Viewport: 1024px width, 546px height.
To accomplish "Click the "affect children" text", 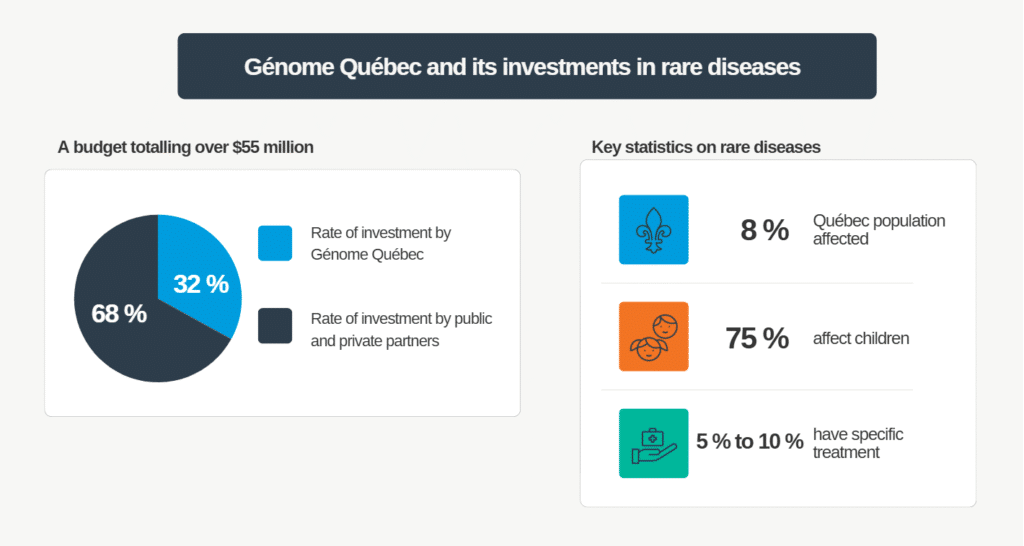I will click(861, 338).
